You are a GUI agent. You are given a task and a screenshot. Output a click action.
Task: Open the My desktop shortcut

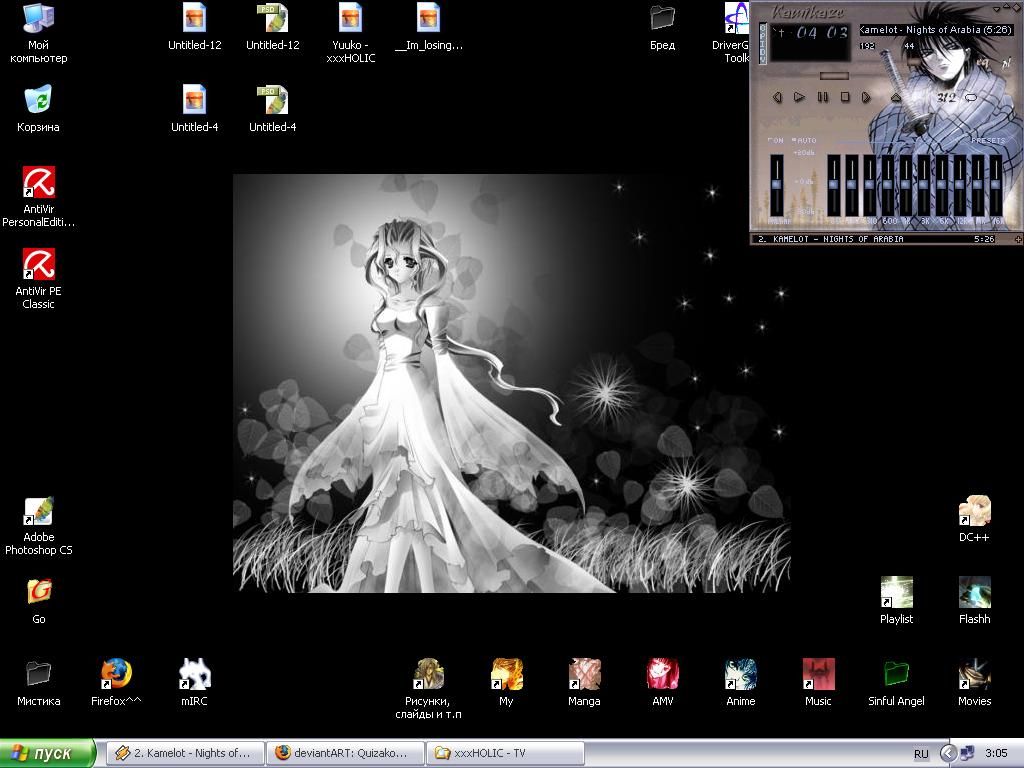[506, 683]
